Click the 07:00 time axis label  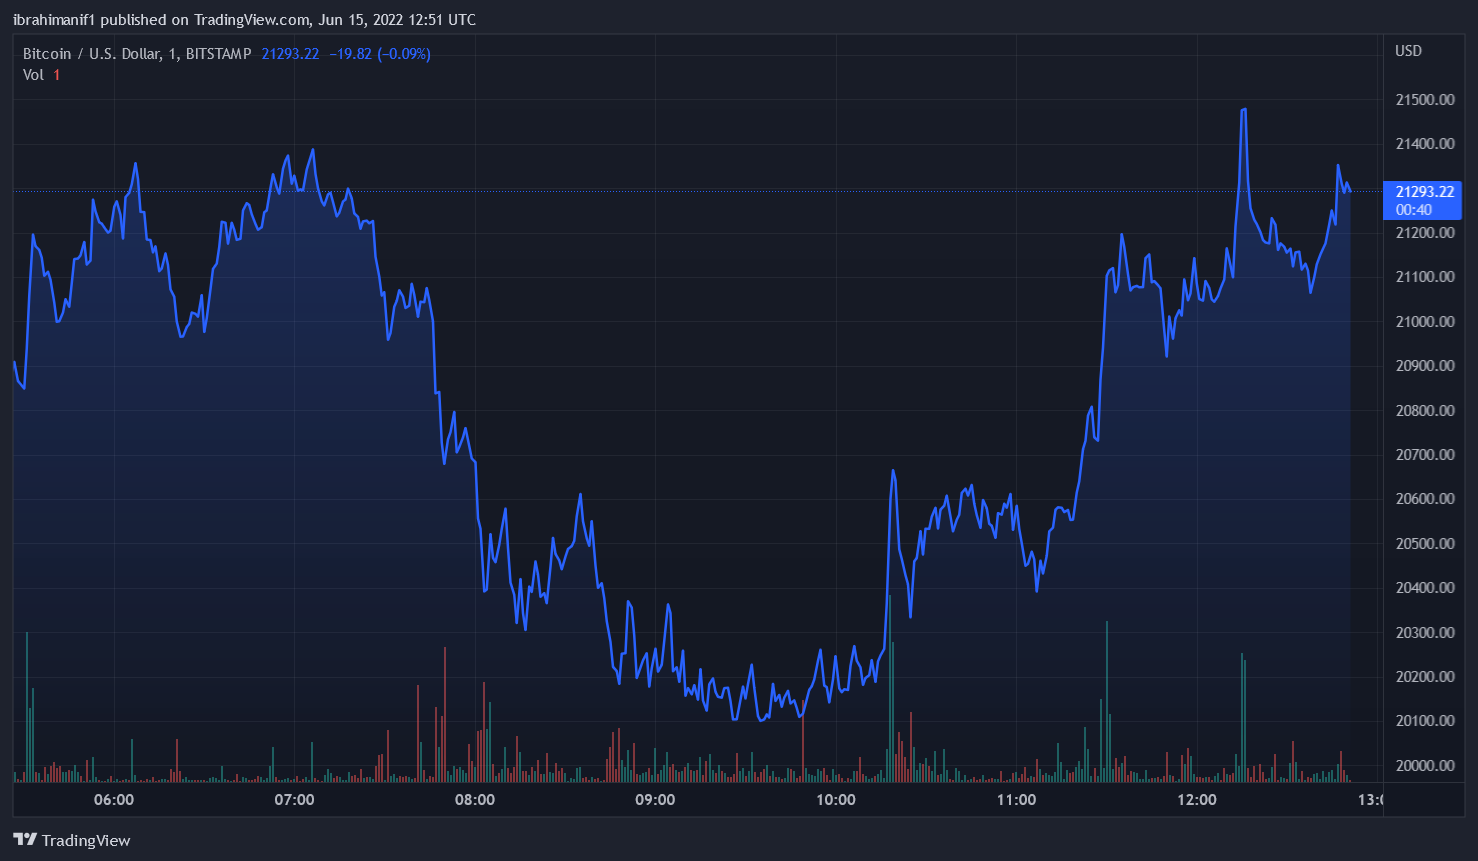point(294,800)
